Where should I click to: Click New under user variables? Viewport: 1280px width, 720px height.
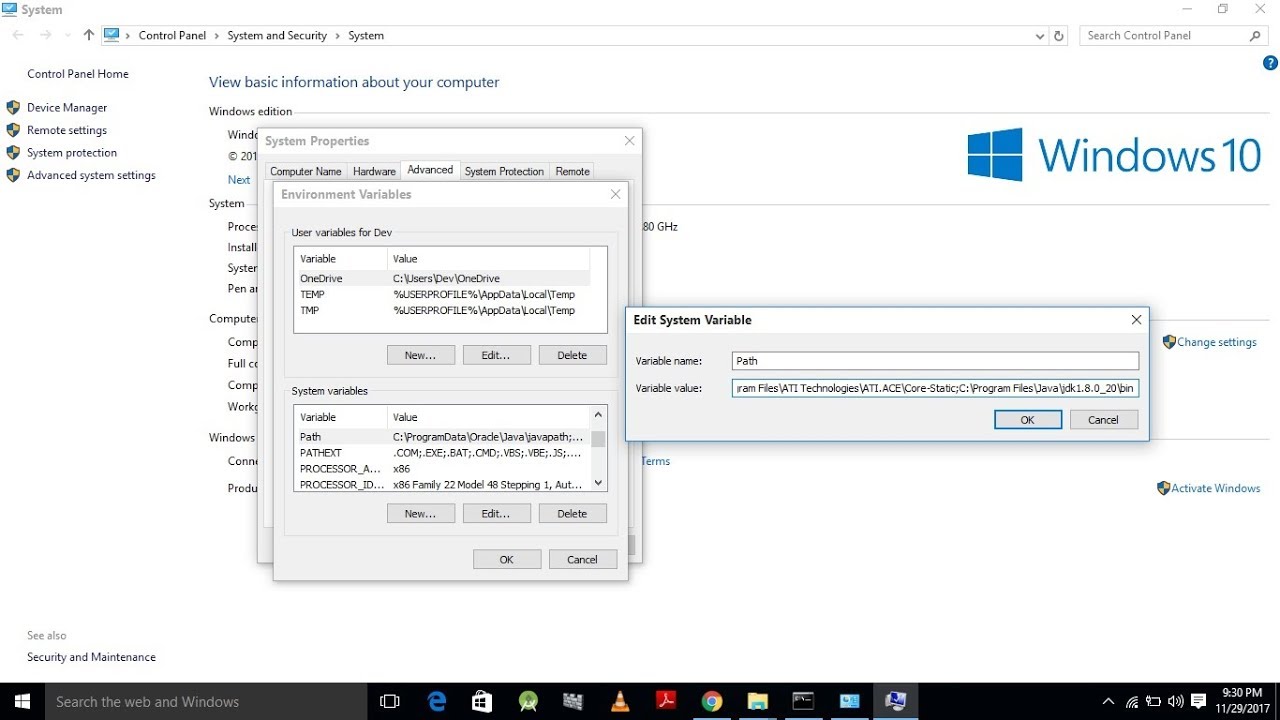(x=421, y=355)
